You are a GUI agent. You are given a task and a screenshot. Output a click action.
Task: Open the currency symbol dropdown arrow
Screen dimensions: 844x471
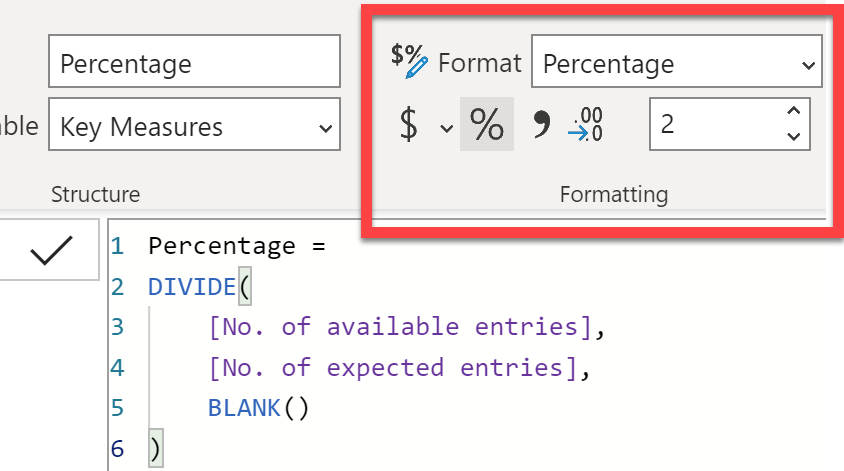tap(446, 128)
